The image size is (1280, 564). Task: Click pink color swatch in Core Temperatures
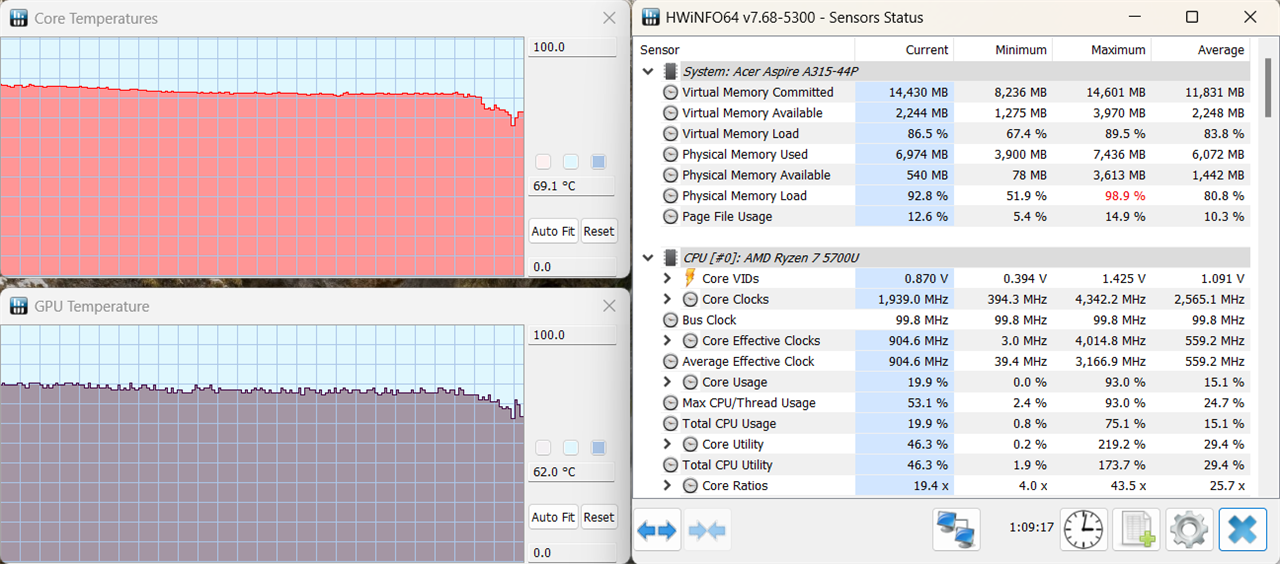543,162
